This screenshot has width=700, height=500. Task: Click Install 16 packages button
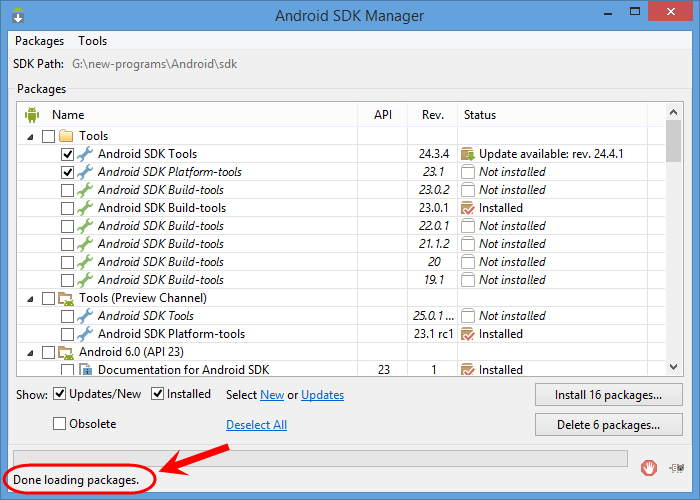tap(608, 395)
